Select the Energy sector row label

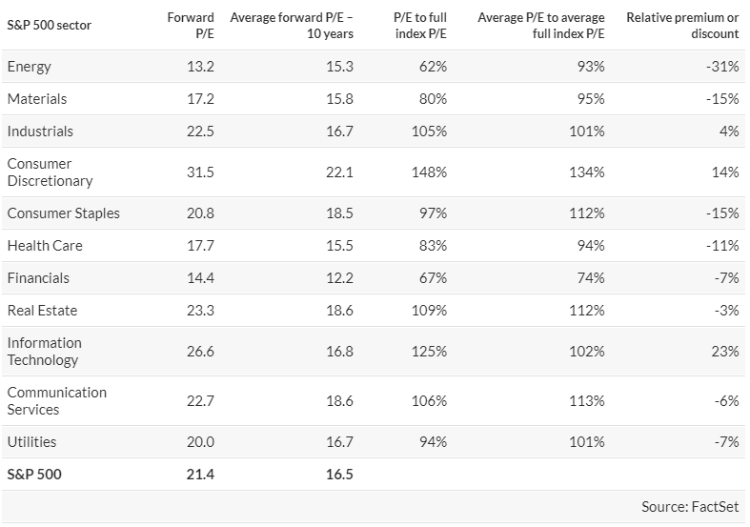28,66
